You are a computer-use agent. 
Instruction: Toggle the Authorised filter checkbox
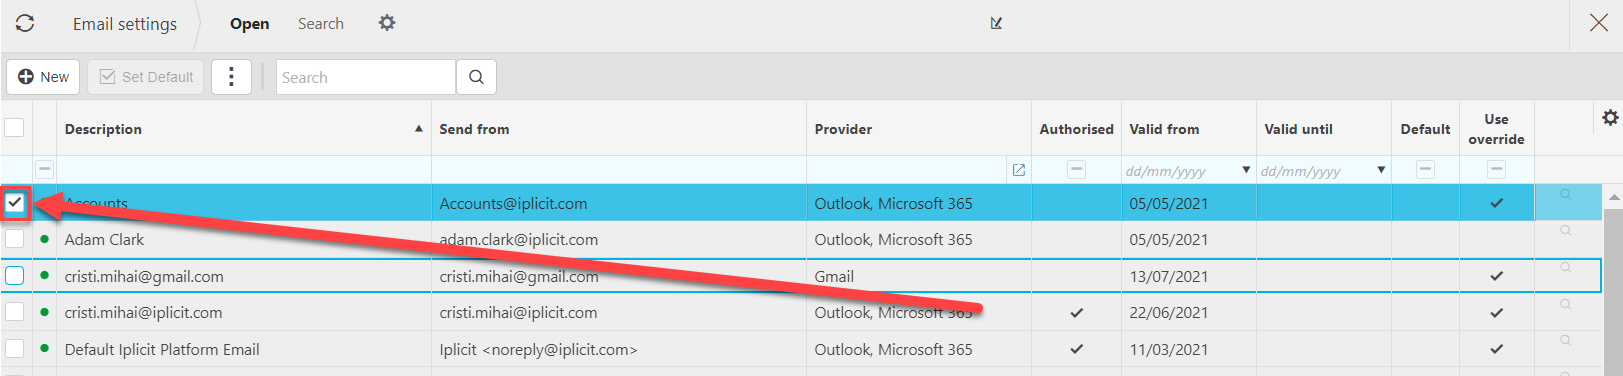(1076, 169)
